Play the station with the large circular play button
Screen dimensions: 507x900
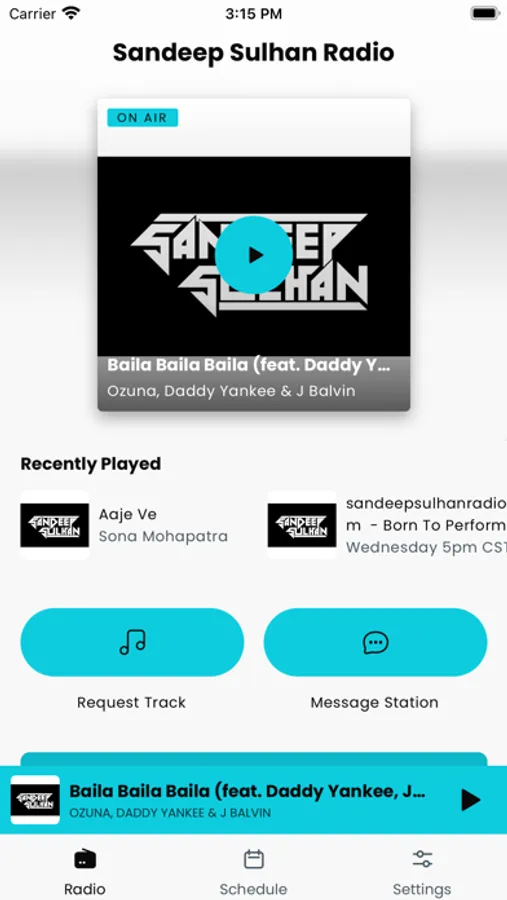coord(254,255)
